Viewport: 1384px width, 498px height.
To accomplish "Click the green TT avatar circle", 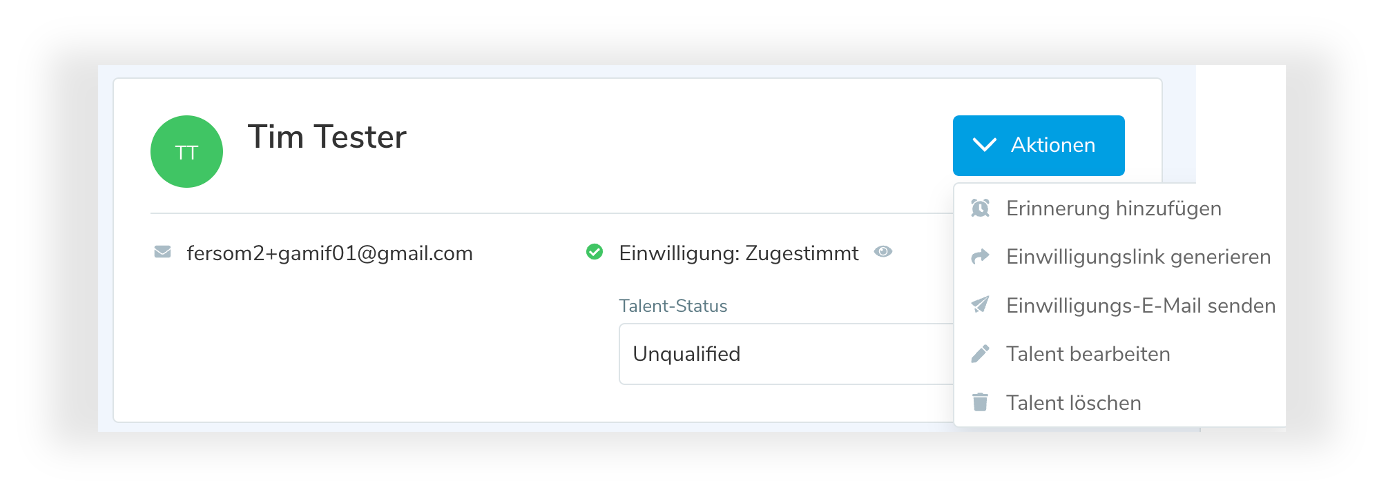I will 186,152.
